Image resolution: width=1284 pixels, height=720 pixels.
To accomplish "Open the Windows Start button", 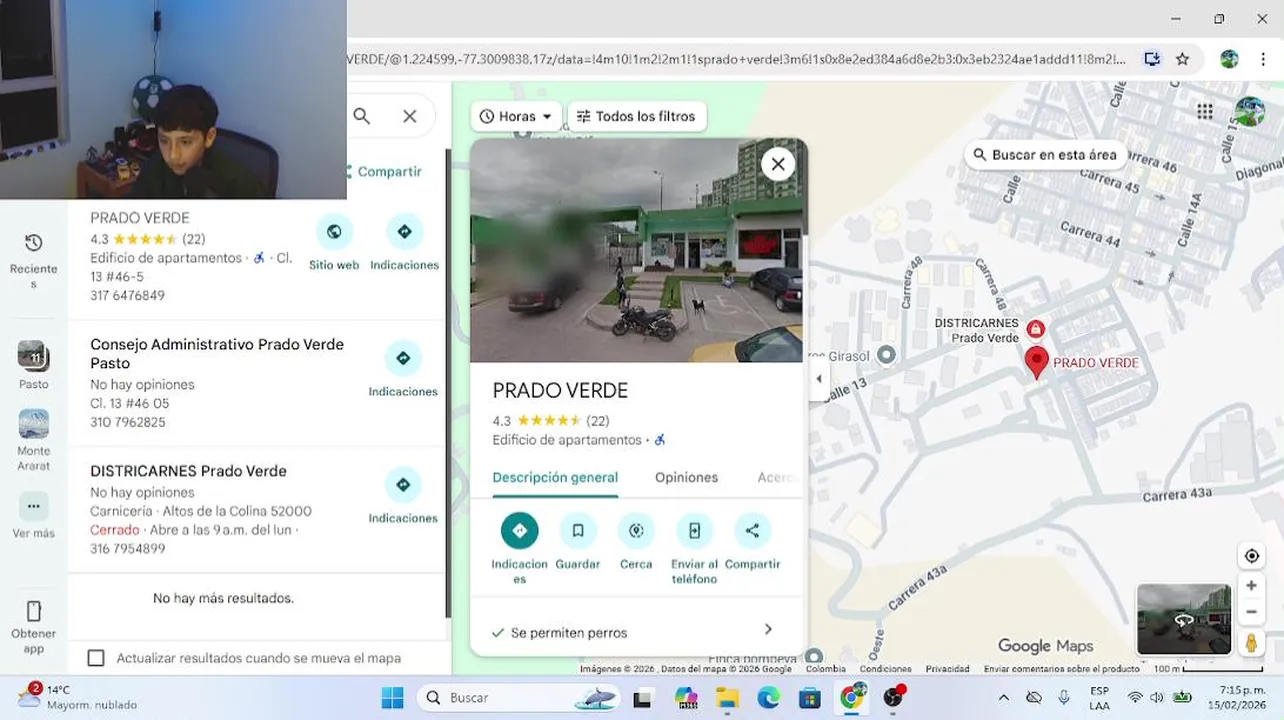I will 392,698.
